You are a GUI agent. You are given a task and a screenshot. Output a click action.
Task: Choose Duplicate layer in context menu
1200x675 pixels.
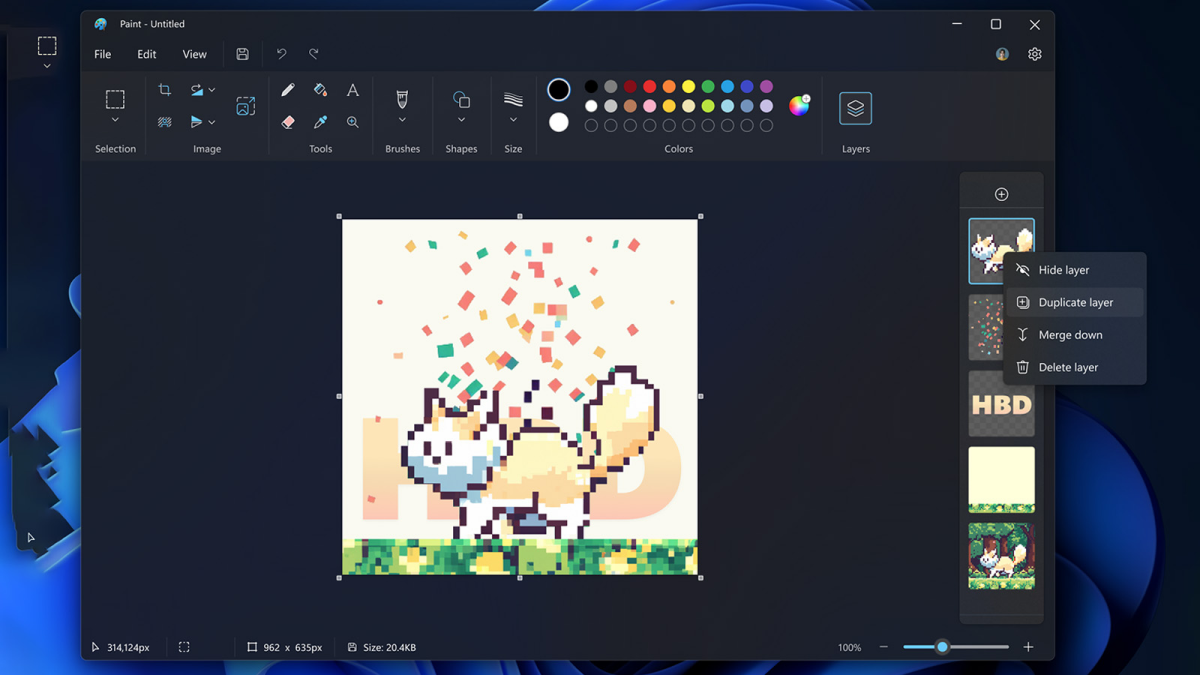point(1075,302)
